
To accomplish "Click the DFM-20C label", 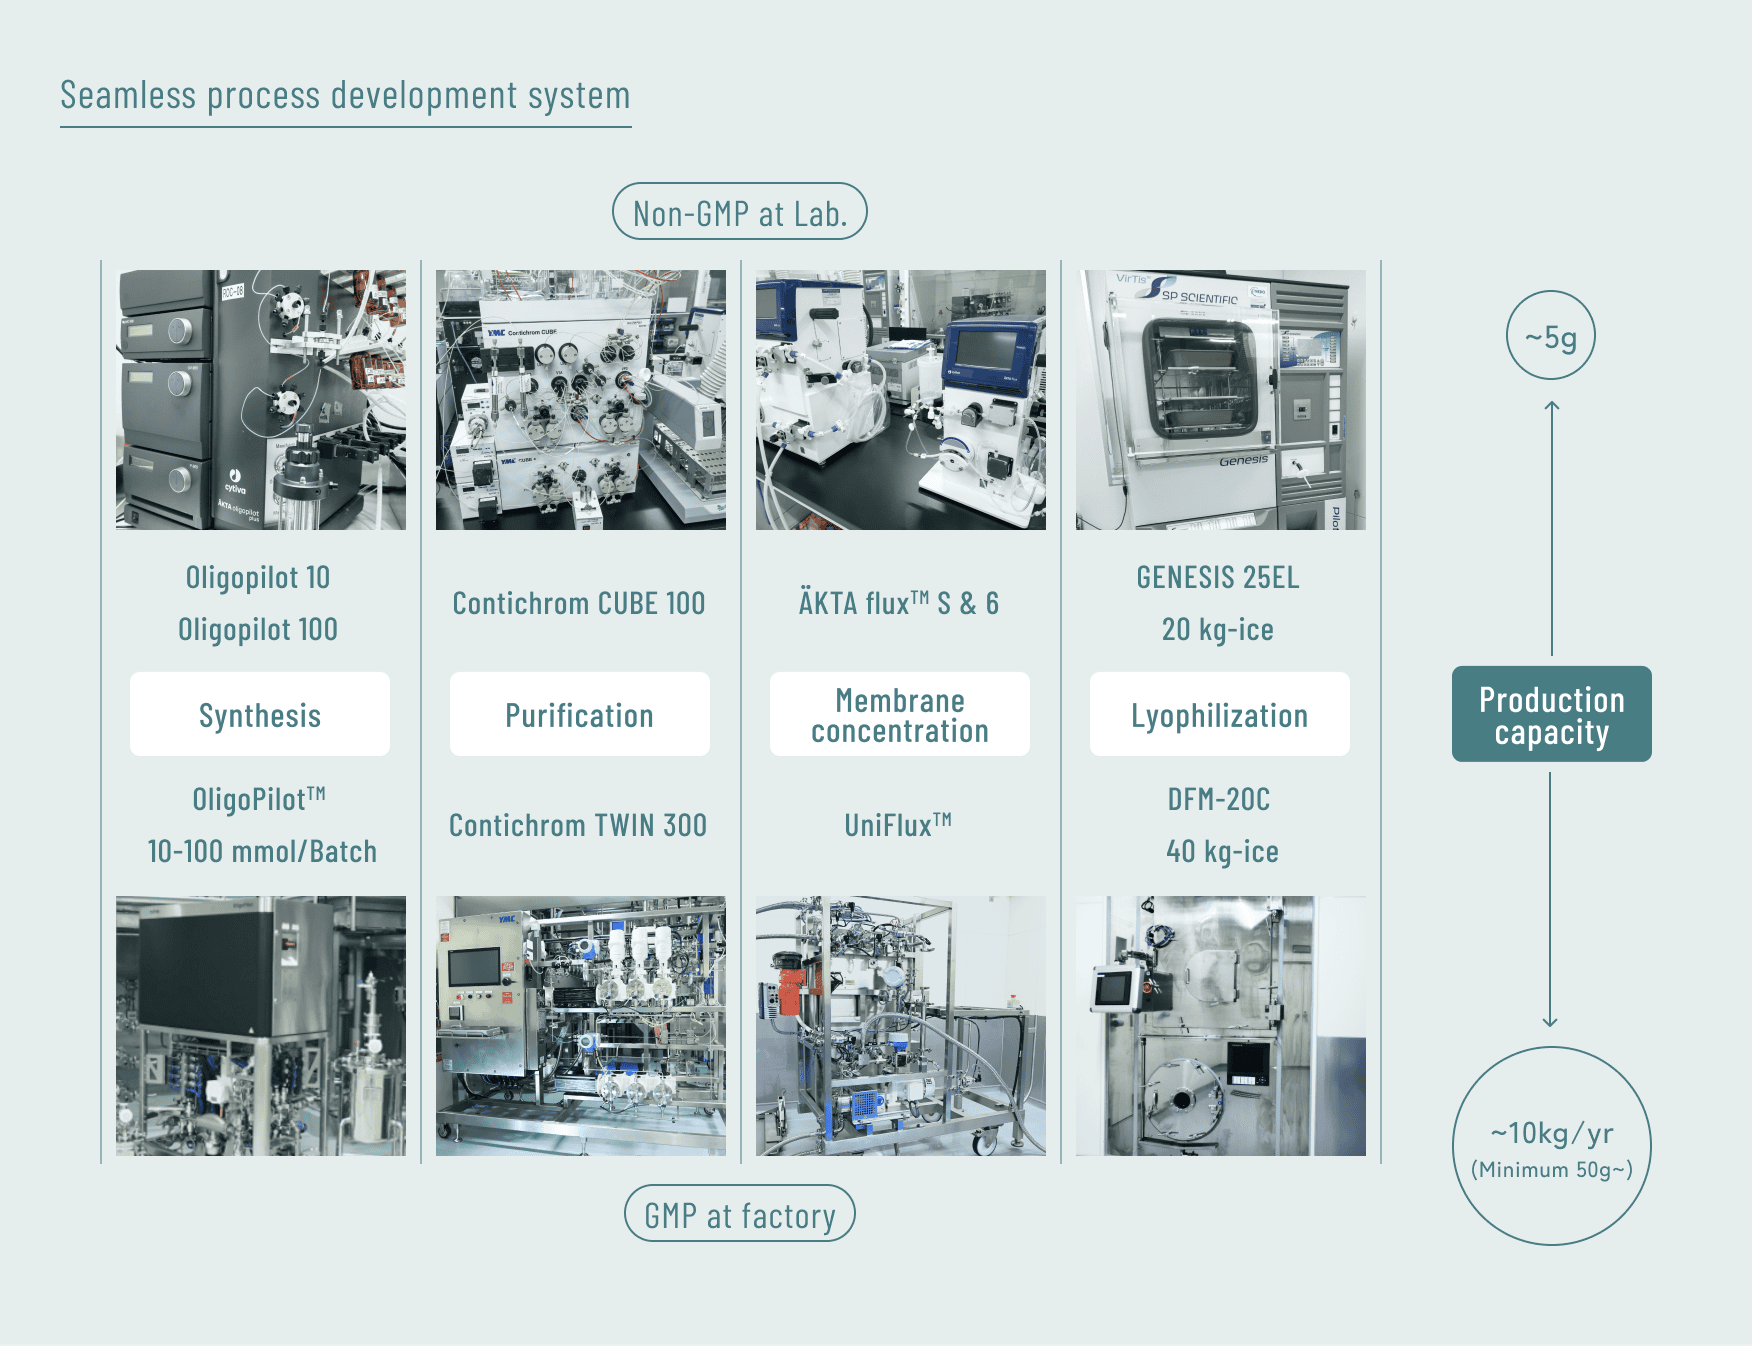I will 1219,799.
